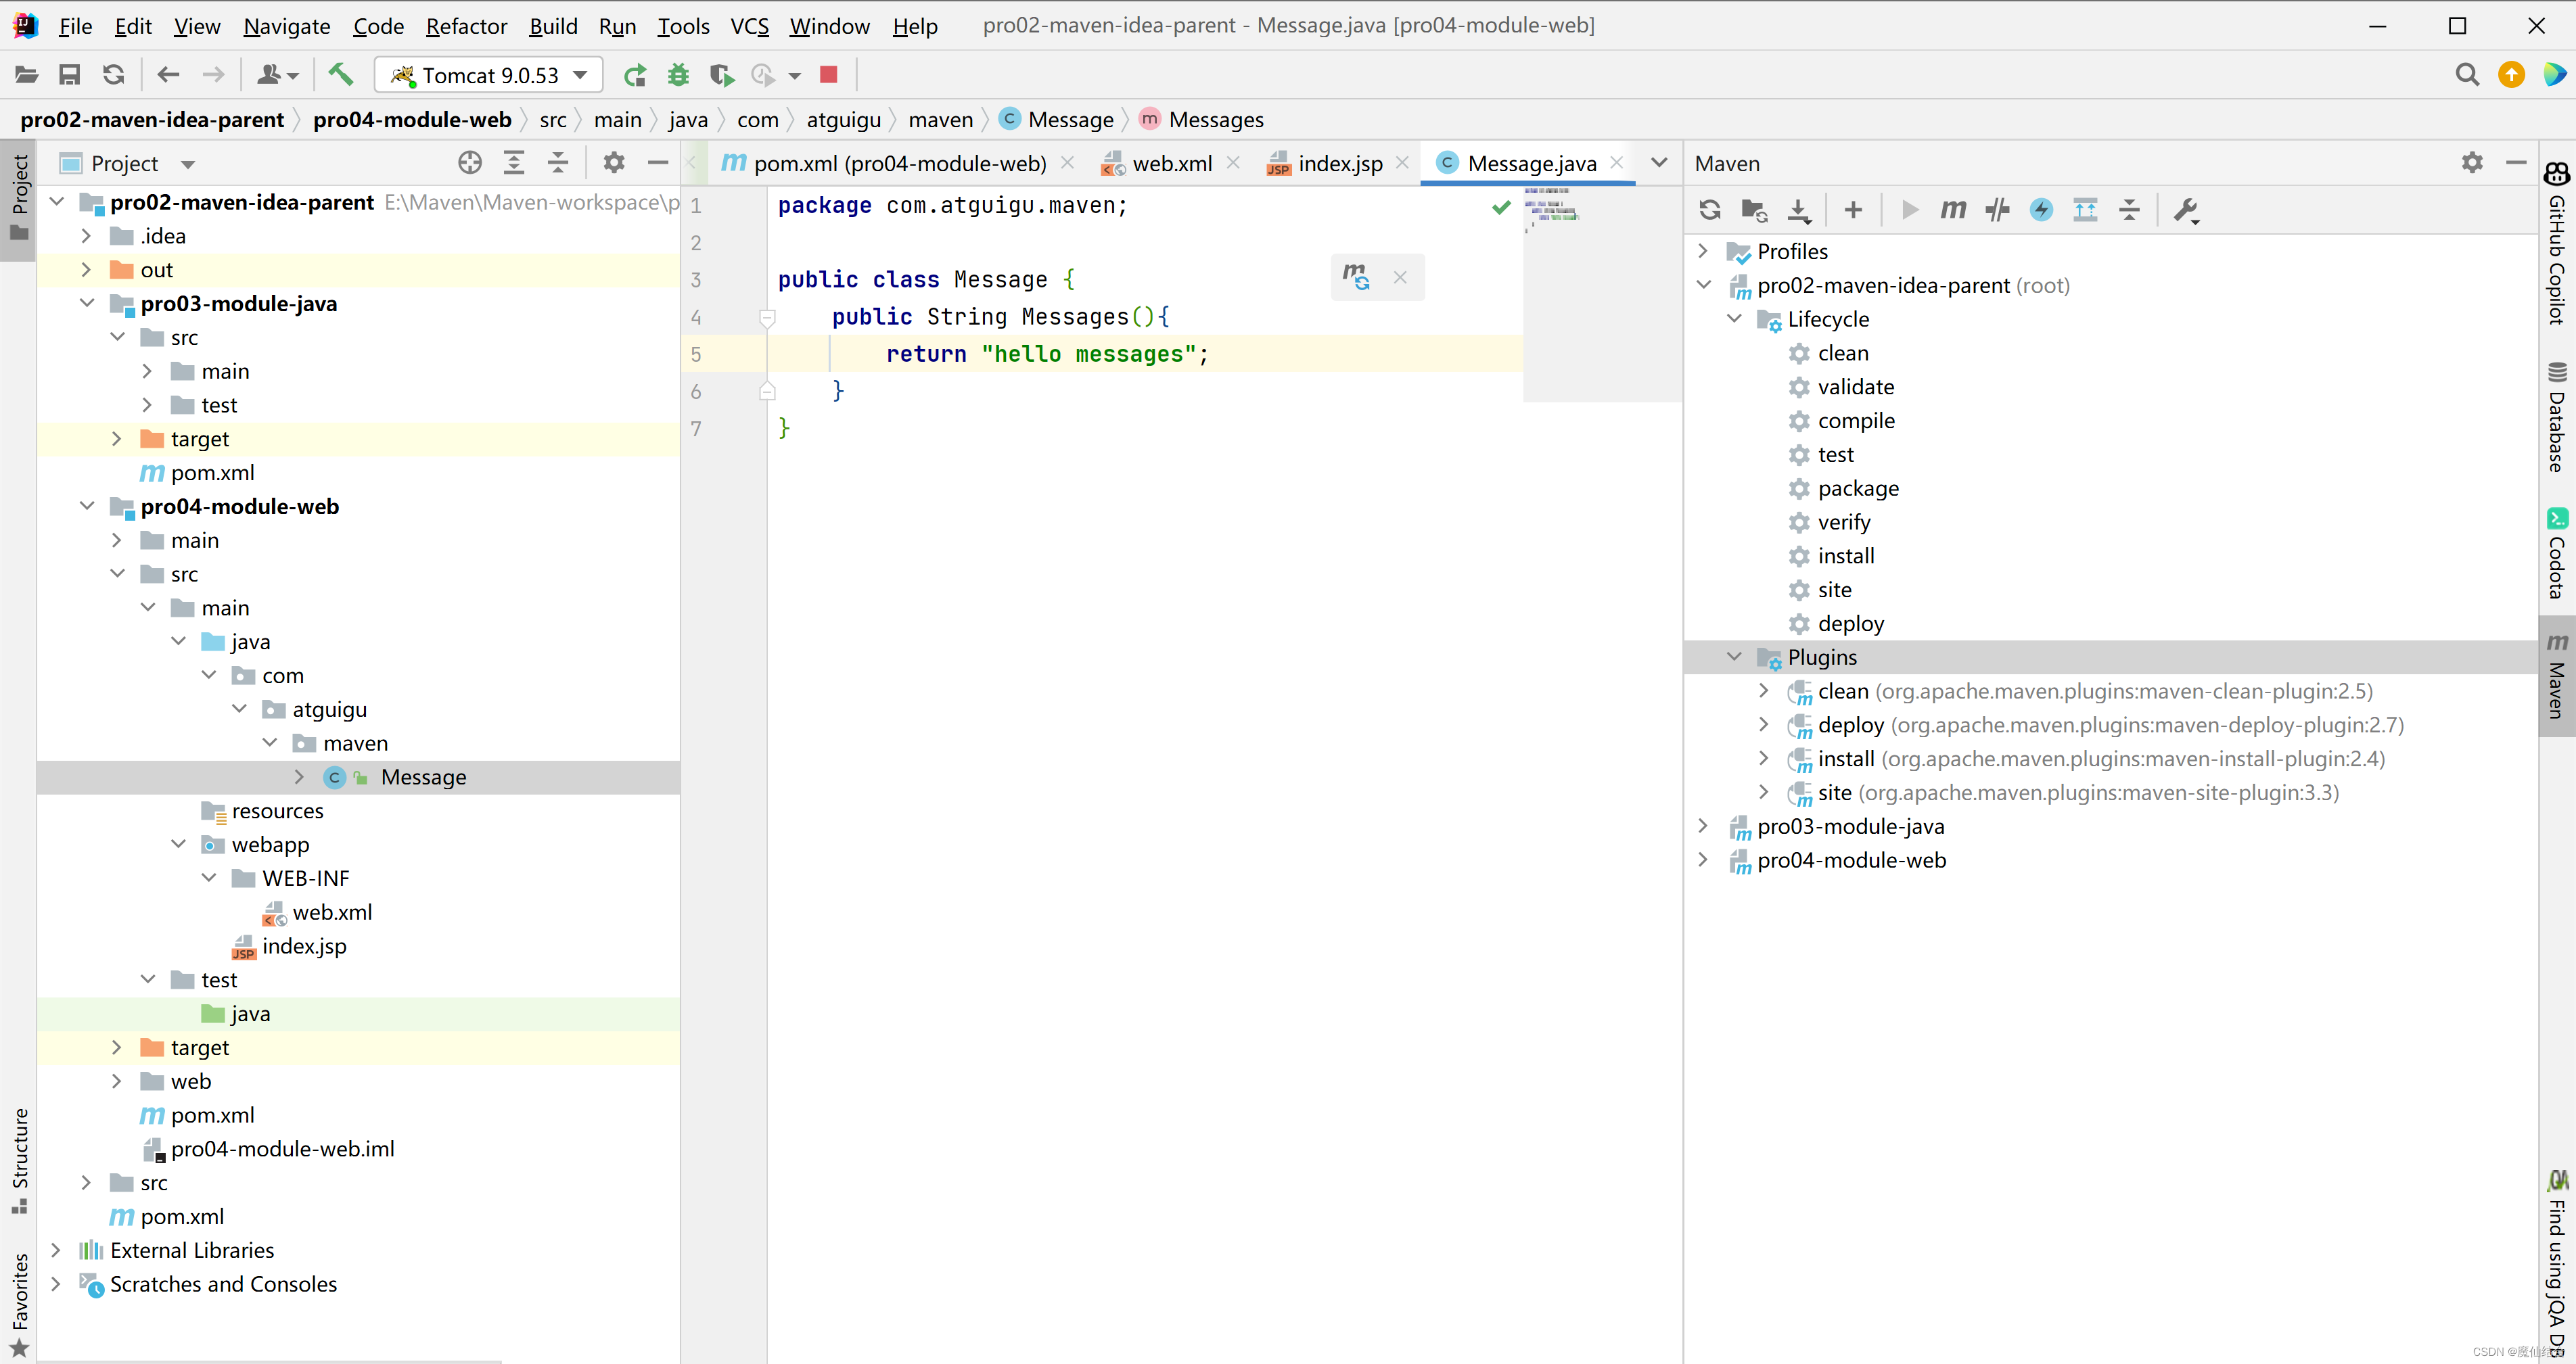This screenshot has height=1364, width=2576.
Task: Click the locate target icon in Project panel
Action: tap(469, 163)
